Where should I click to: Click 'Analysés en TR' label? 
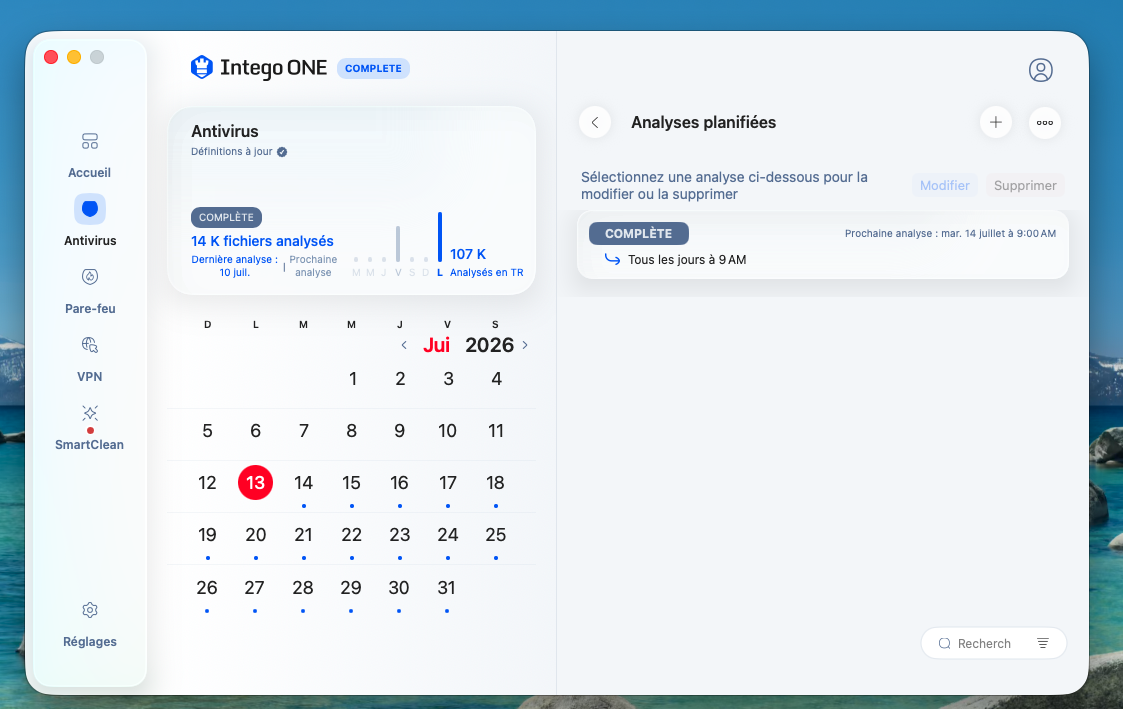tap(486, 273)
